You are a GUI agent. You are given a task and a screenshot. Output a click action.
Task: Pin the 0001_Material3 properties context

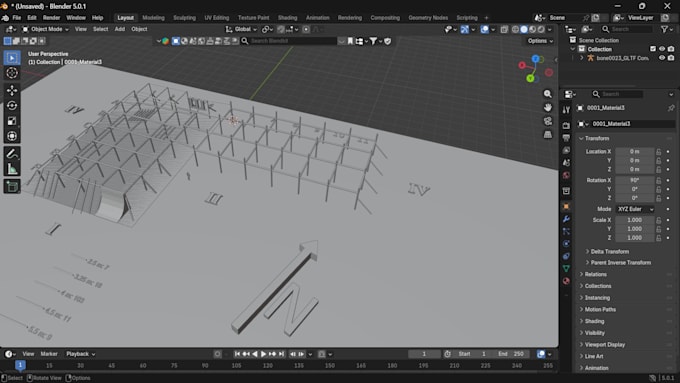pos(671,108)
